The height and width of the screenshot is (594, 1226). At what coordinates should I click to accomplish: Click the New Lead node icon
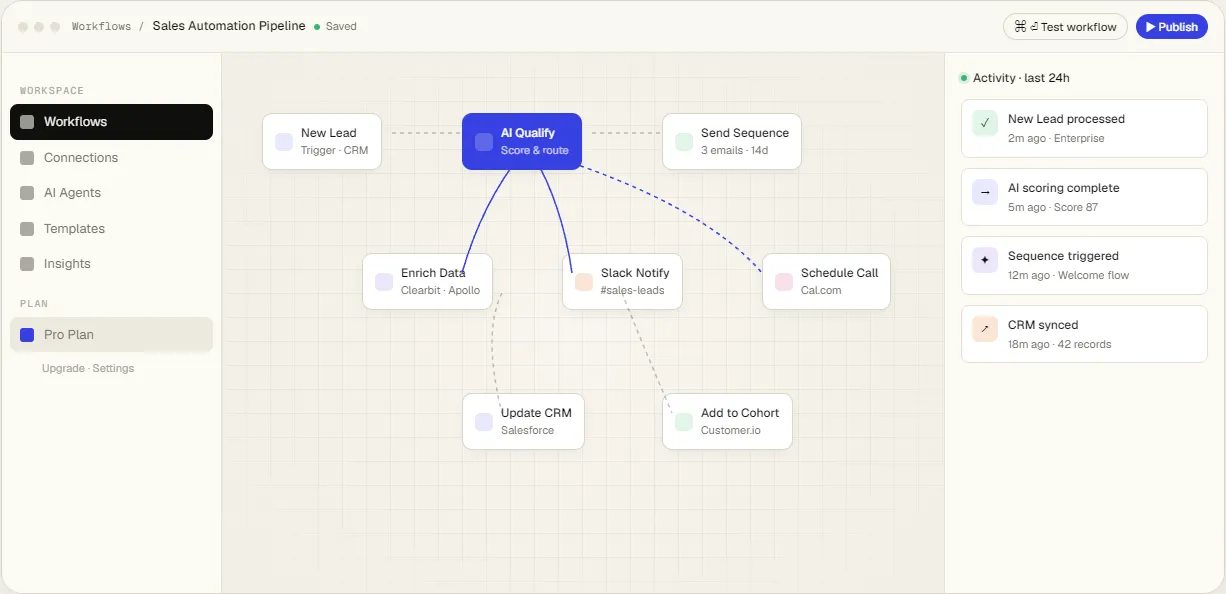coord(284,142)
